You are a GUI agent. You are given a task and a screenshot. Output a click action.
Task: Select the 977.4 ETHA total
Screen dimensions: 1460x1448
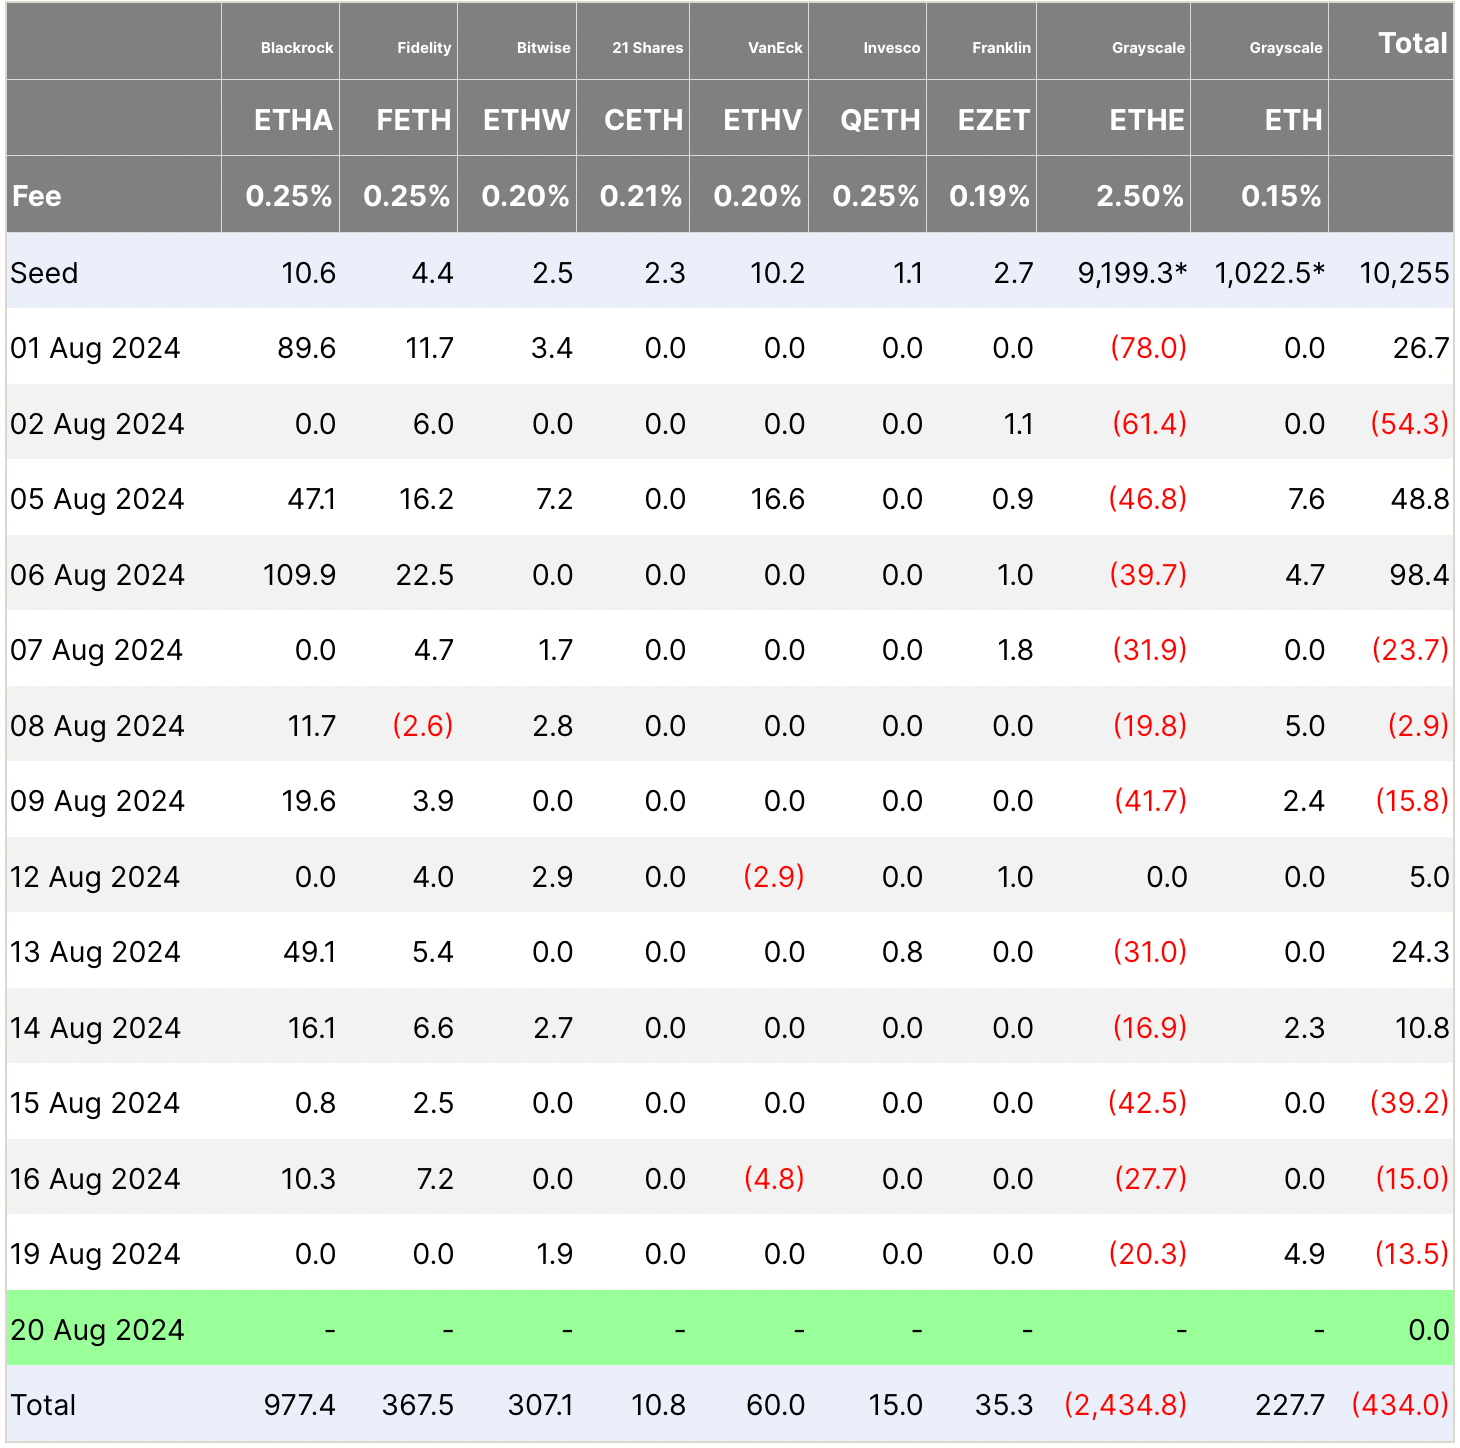tap(300, 1405)
